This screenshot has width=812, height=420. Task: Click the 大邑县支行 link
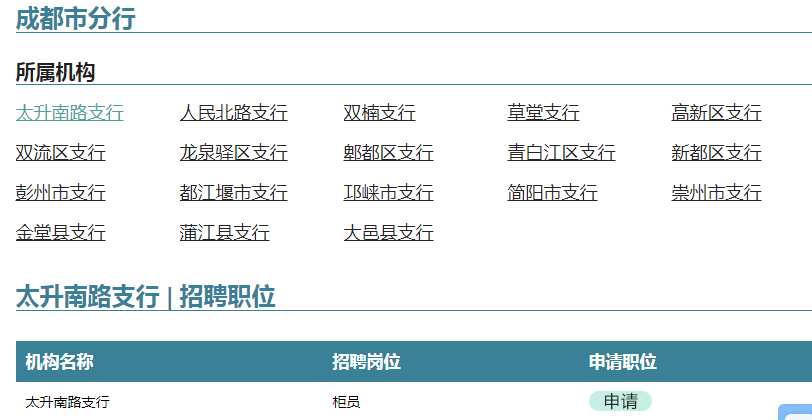pos(388,233)
